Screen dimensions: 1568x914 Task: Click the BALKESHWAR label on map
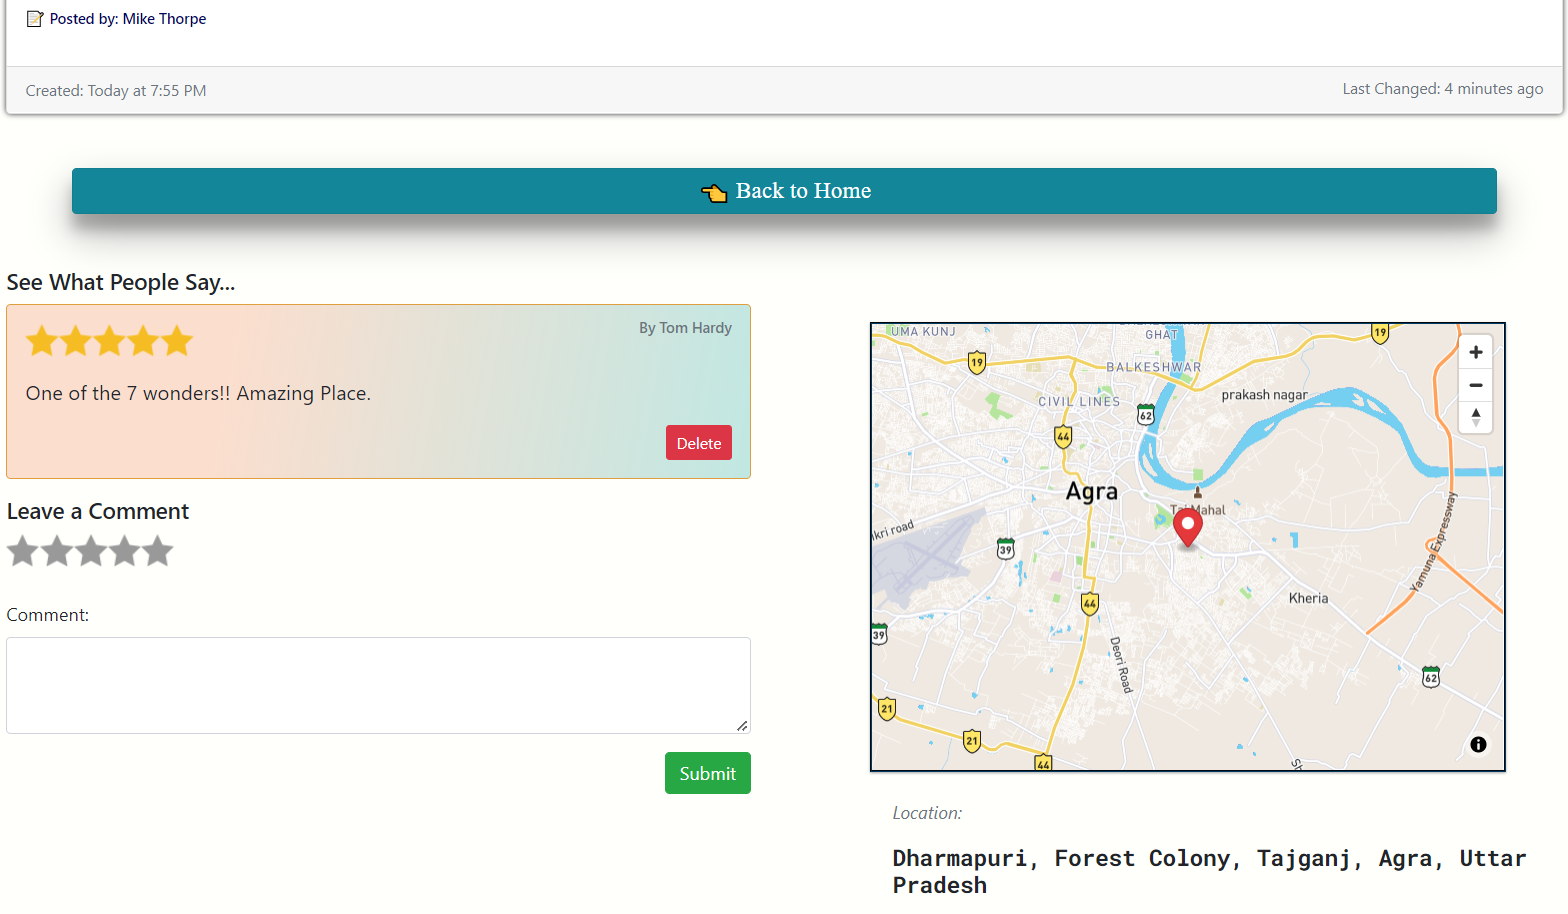coord(1154,367)
